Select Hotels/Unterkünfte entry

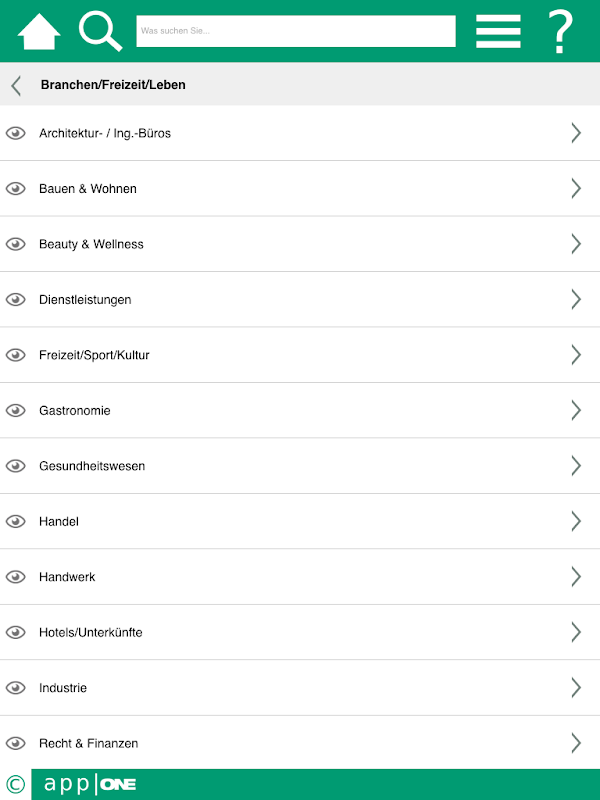[x=300, y=632]
